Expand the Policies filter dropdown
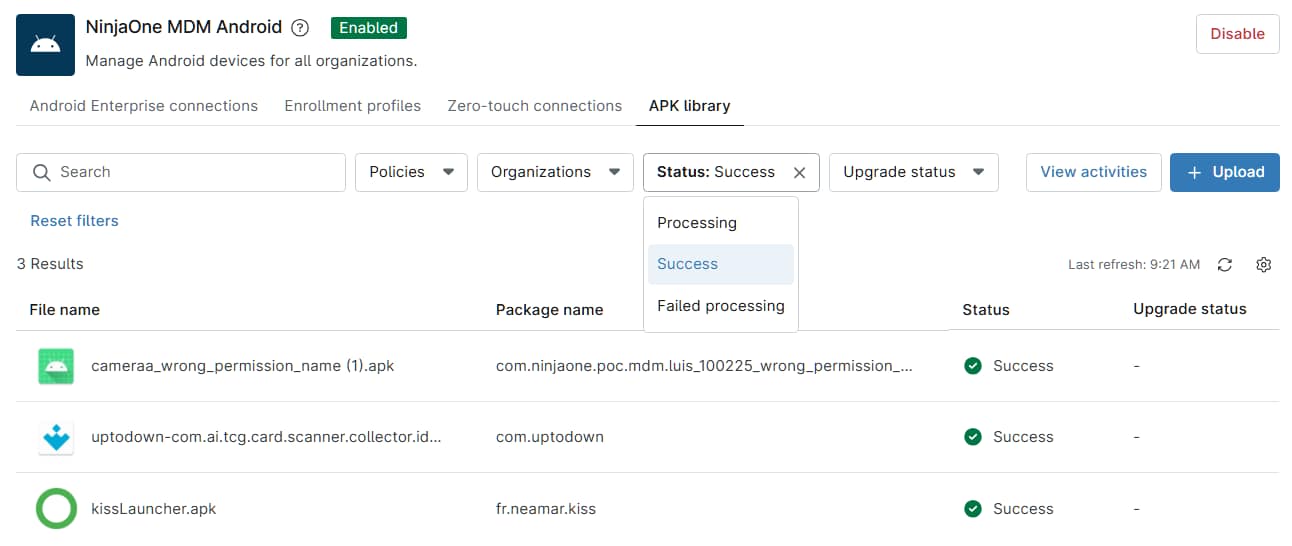 point(412,172)
